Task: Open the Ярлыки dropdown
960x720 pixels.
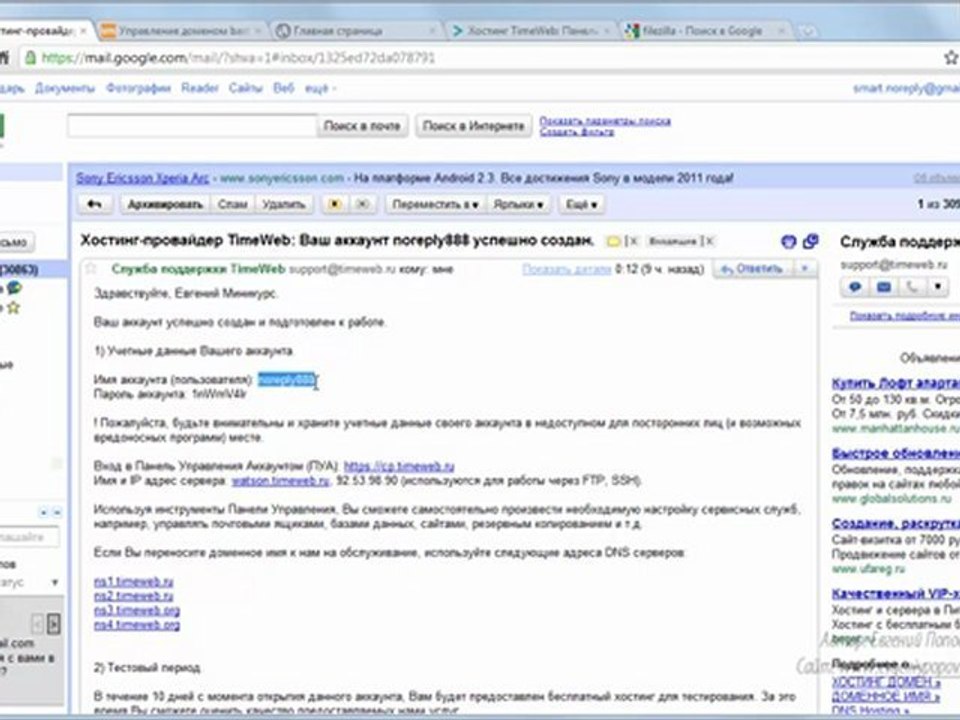Action: click(519, 204)
